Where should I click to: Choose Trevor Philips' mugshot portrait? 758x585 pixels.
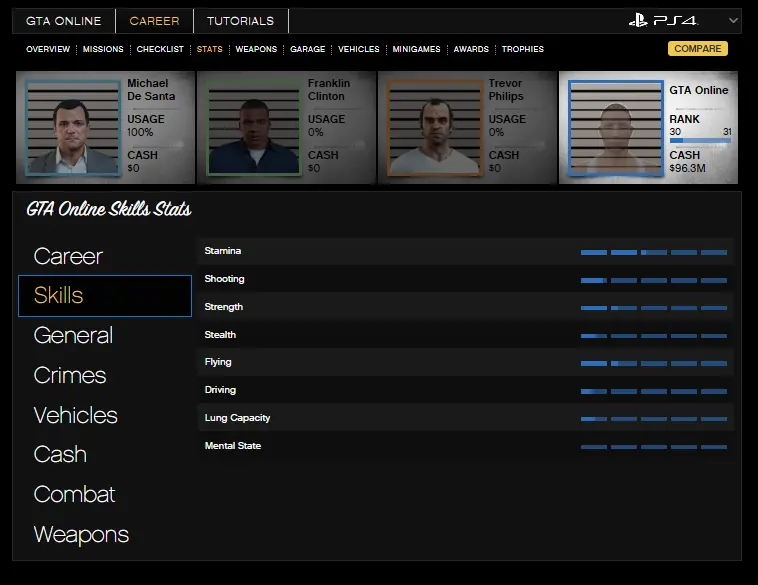coord(434,128)
